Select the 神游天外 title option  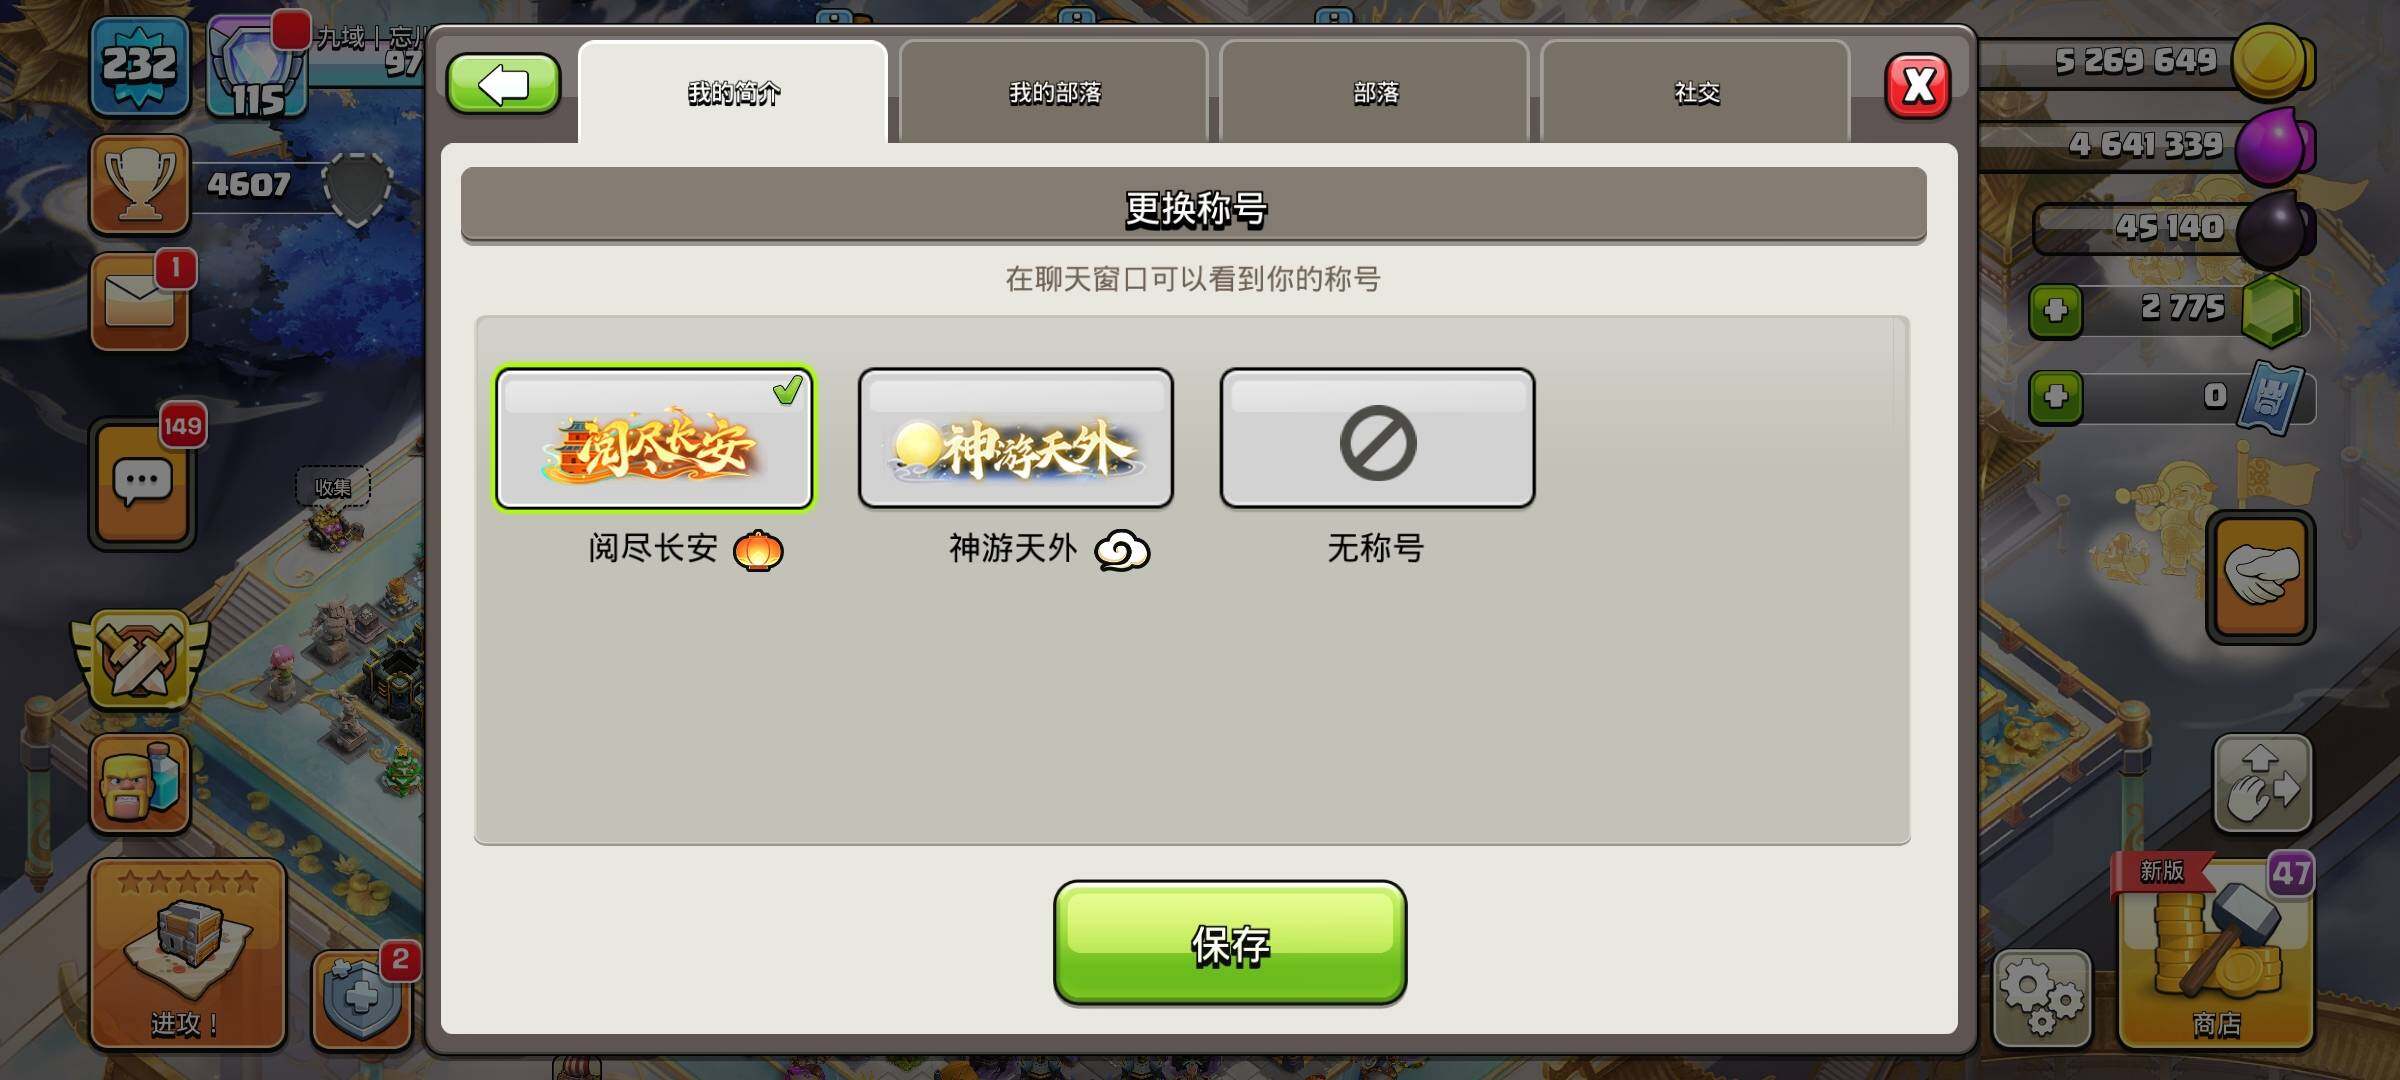[x=1016, y=439]
